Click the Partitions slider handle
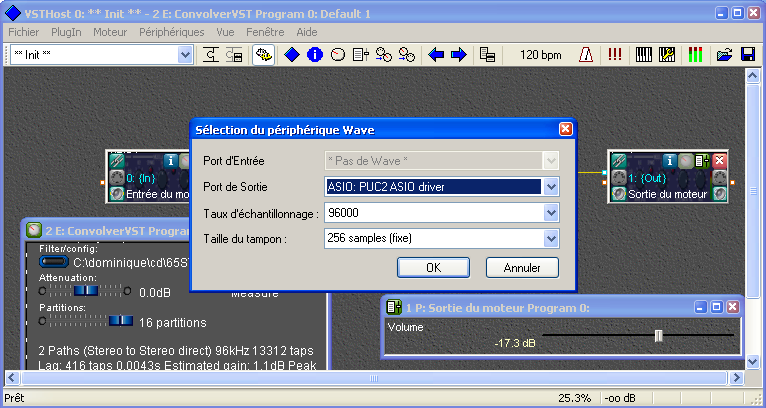The width and height of the screenshot is (766, 408). coord(121,321)
